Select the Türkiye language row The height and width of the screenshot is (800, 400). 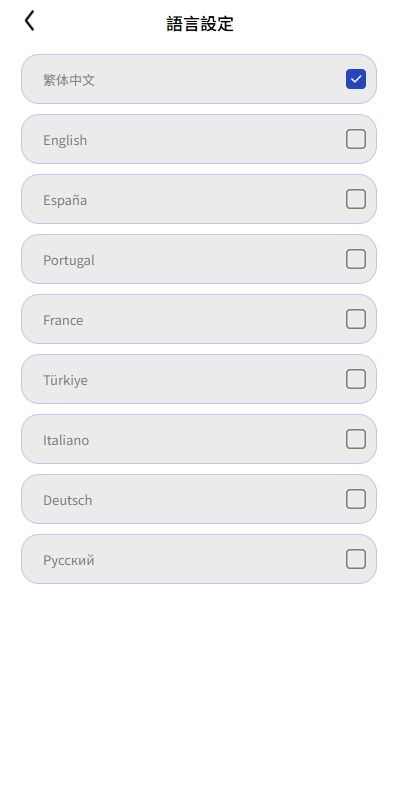click(199, 379)
